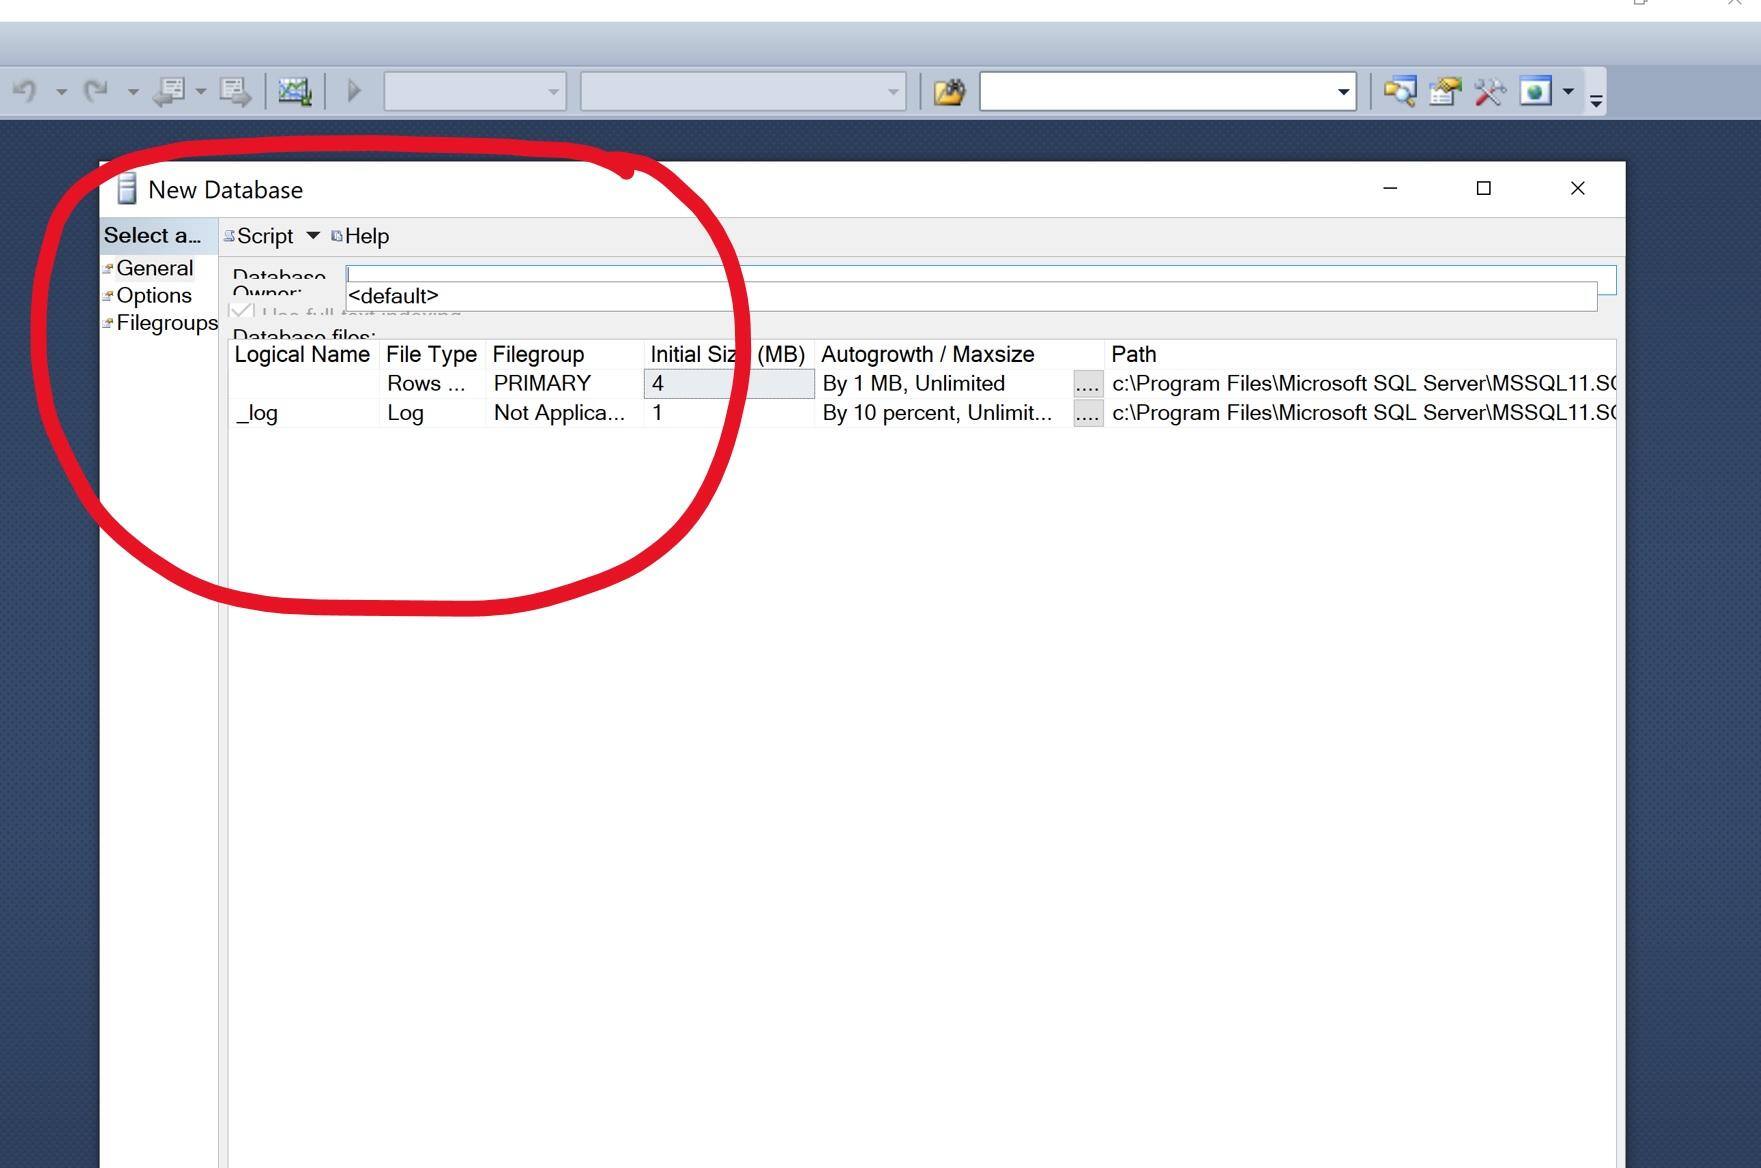Select the Options page
The height and width of the screenshot is (1168, 1761).
[153, 296]
